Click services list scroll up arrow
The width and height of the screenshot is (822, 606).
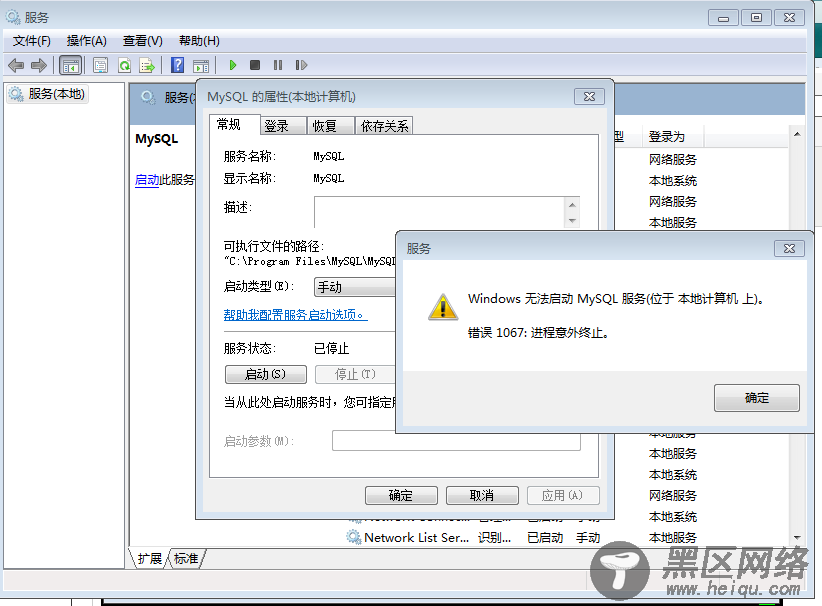(x=797, y=134)
